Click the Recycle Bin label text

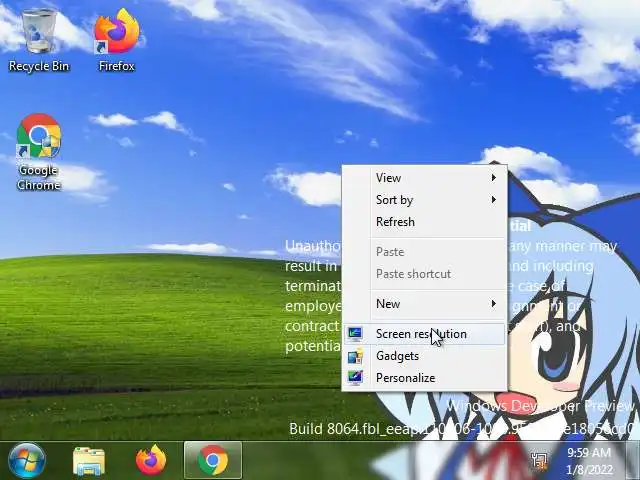click(x=39, y=66)
